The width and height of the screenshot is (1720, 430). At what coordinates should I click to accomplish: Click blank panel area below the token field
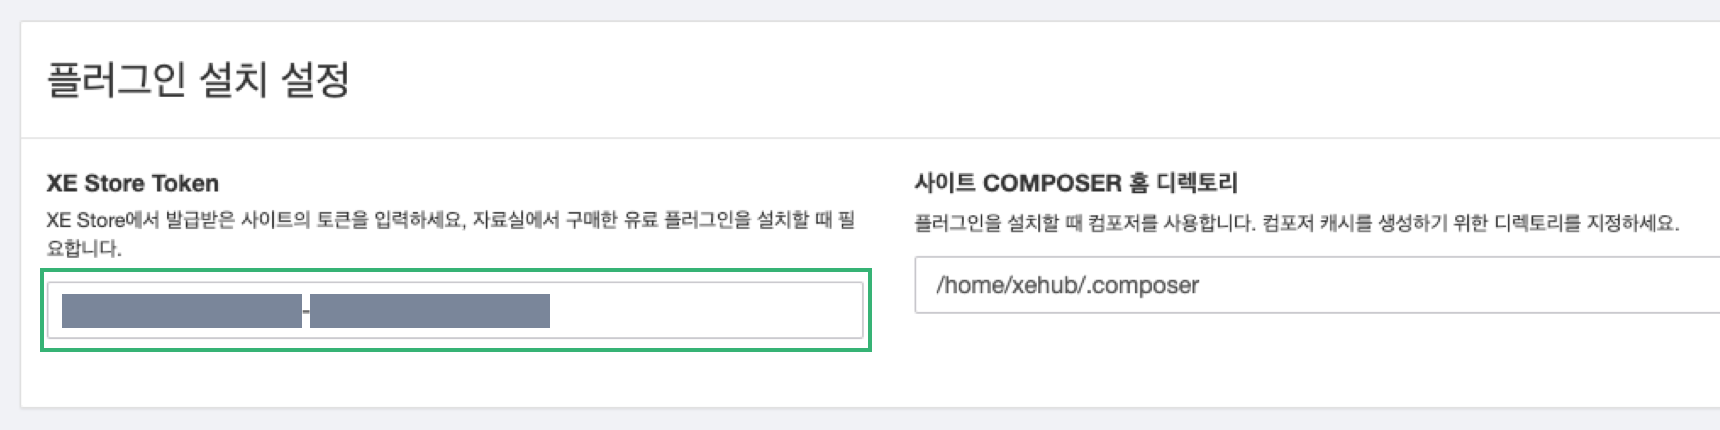450,380
